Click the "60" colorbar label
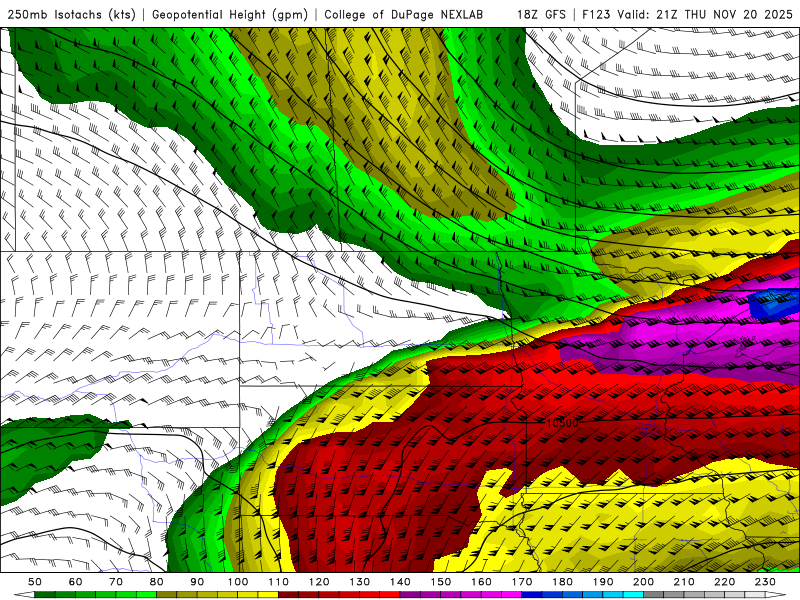 click(x=76, y=582)
